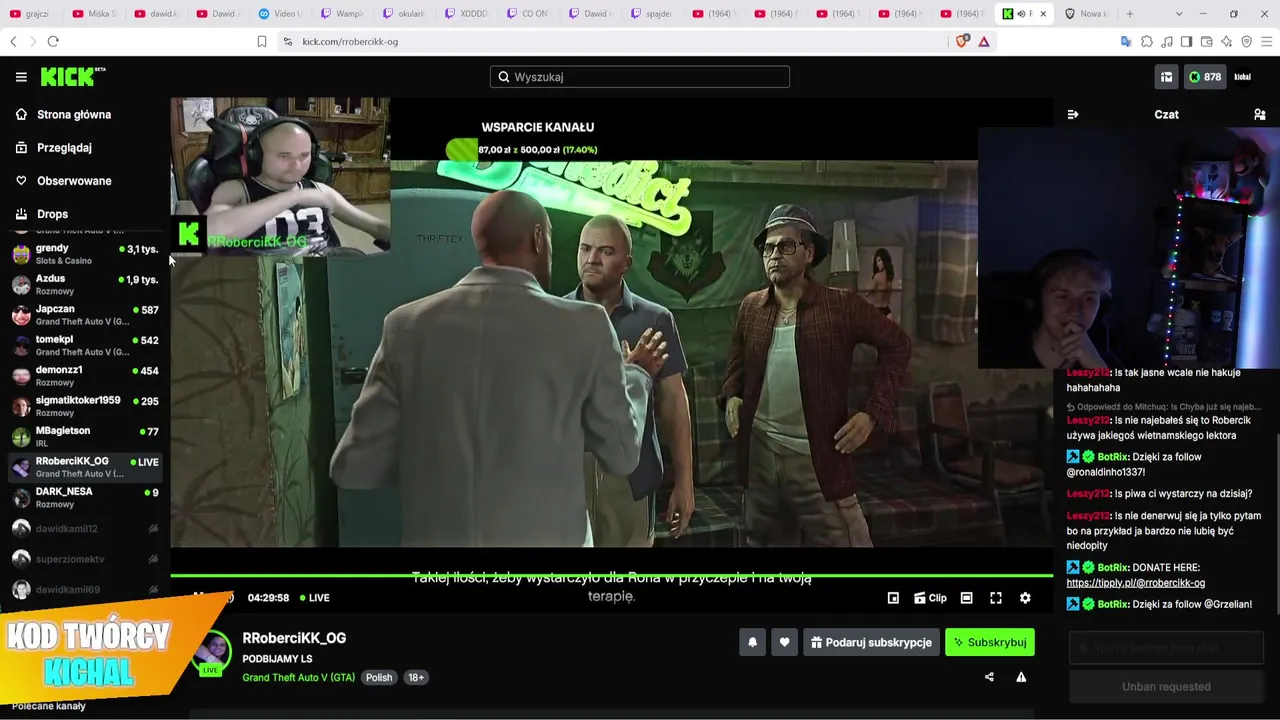Viewport: 1280px width, 720px height.
Task: Share the stream using the share icon
Action: click(989, 677)
